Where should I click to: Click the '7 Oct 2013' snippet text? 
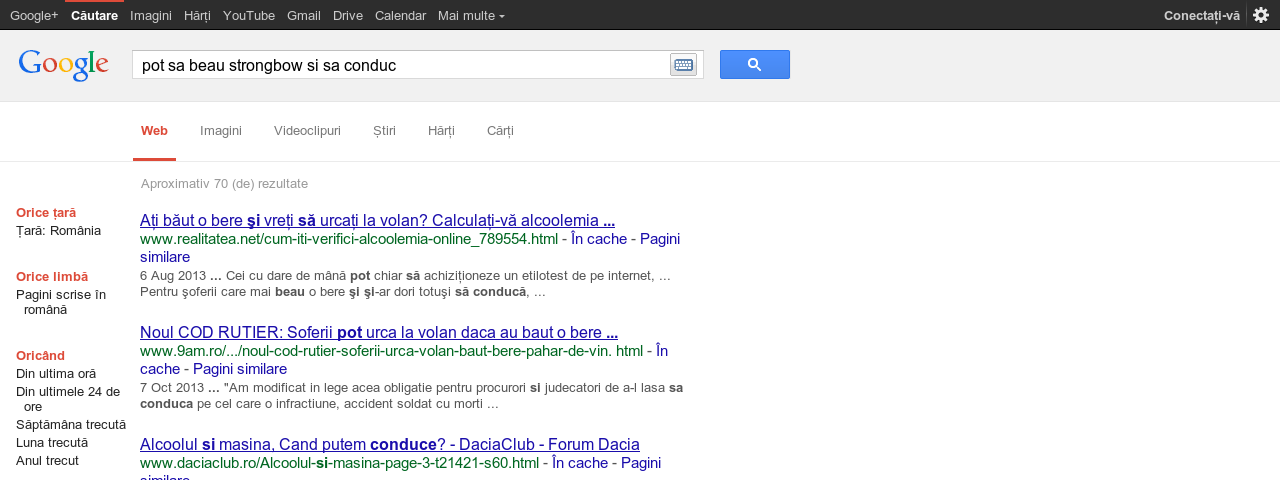172,387
